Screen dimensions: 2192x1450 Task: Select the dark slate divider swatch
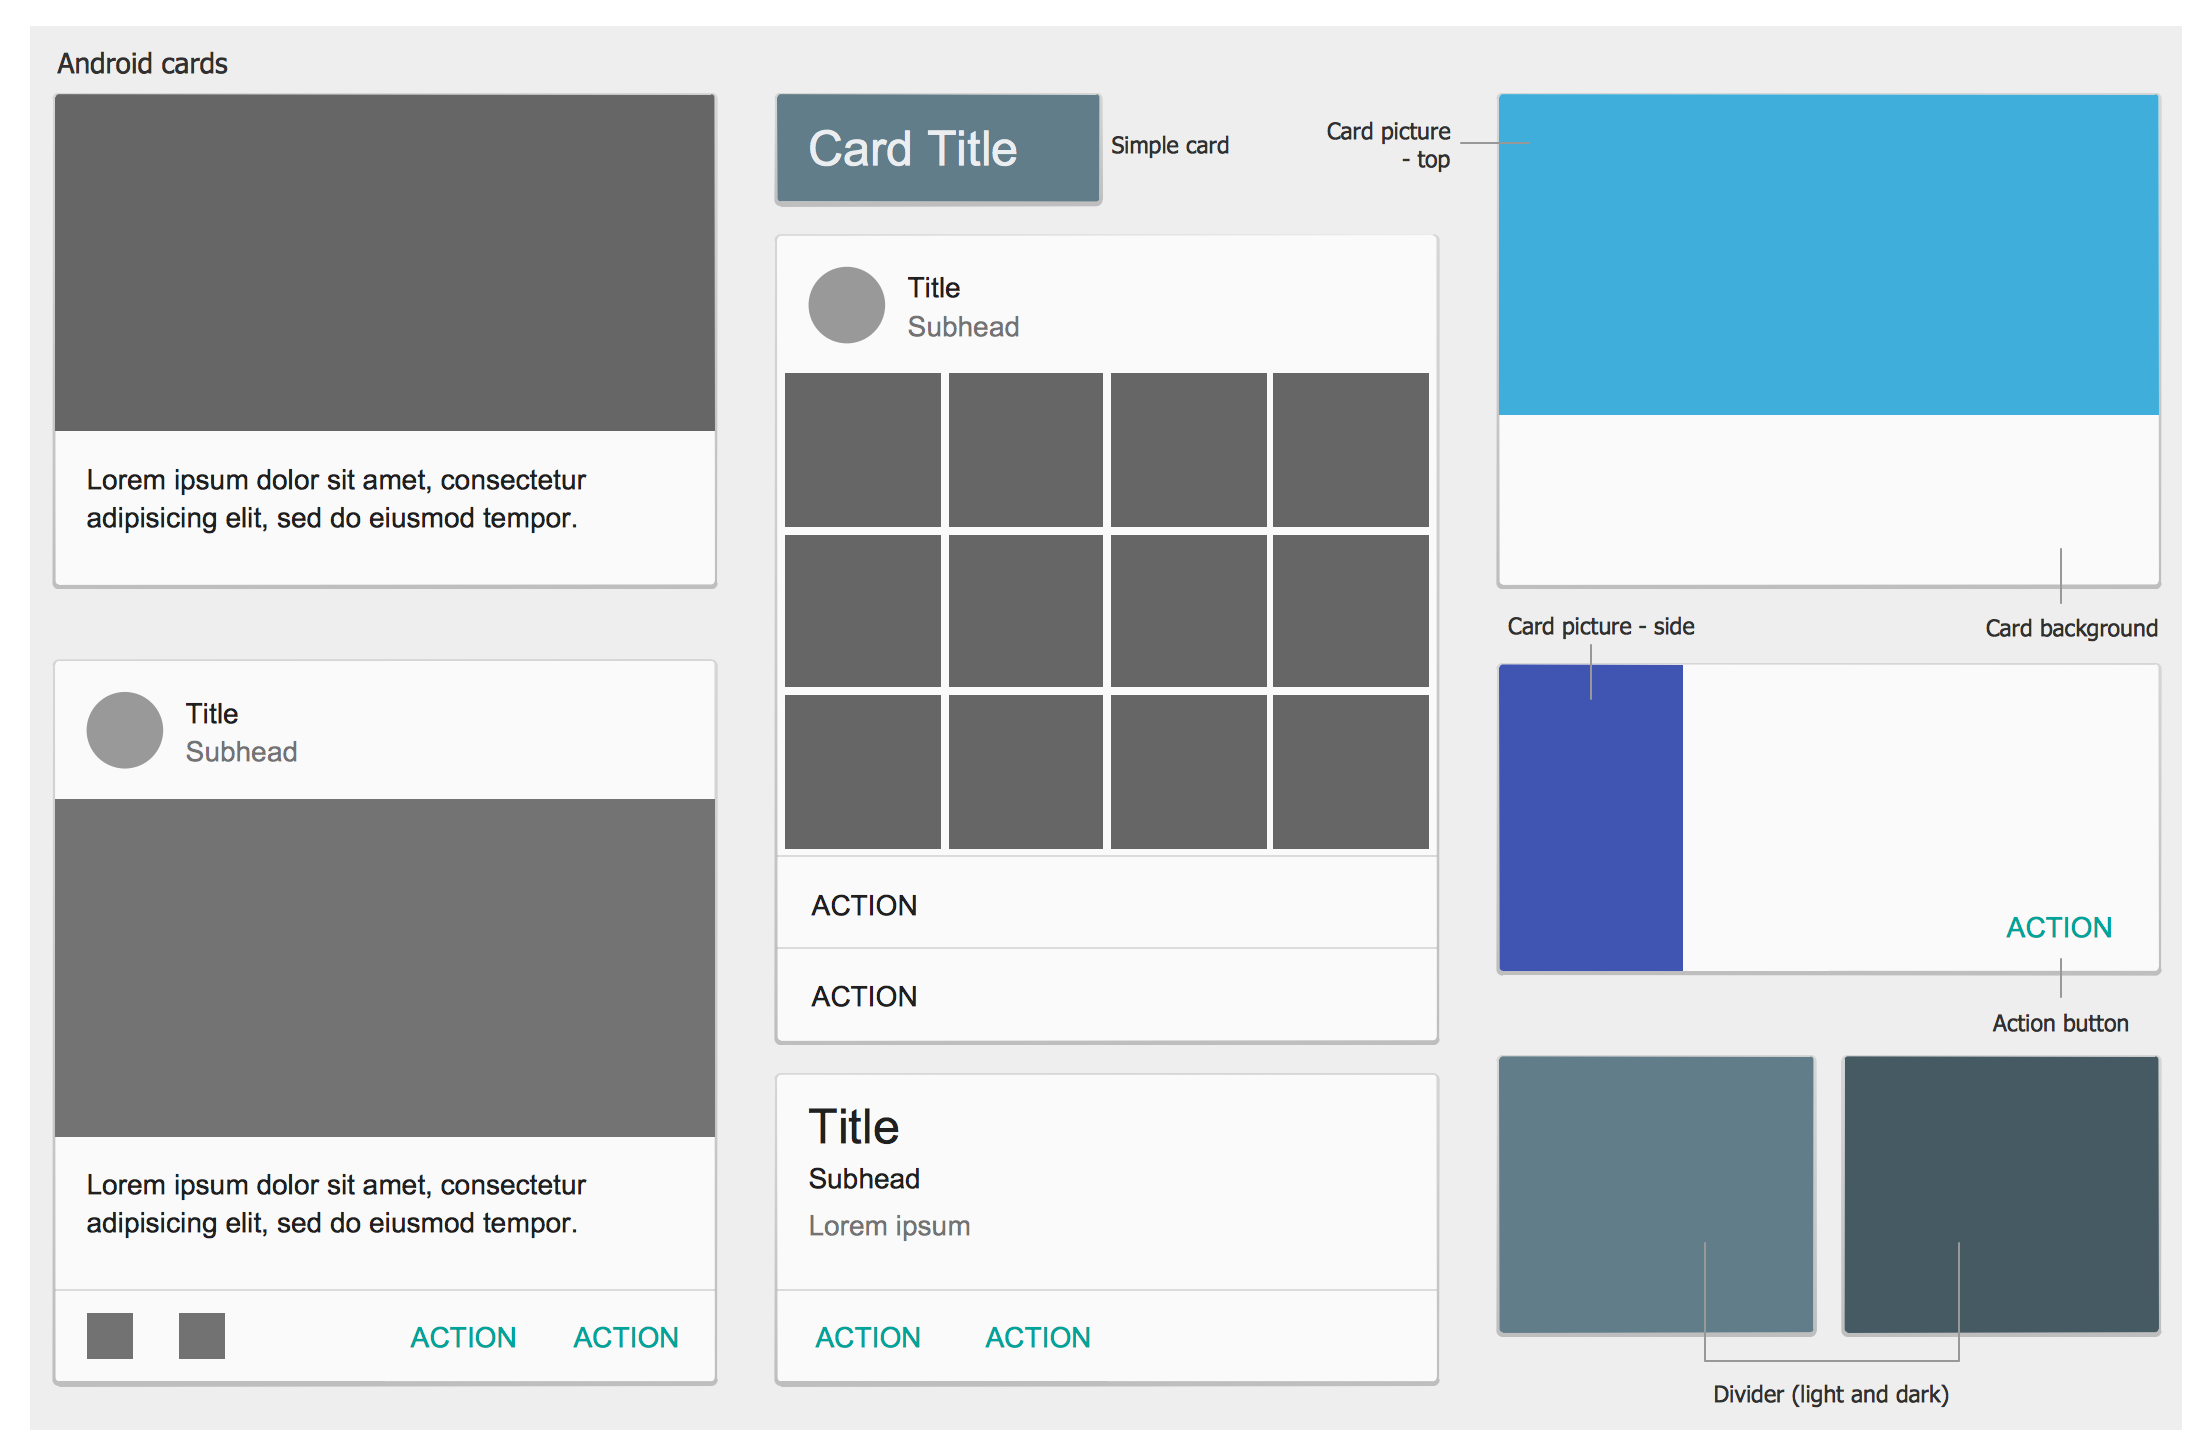pyautogui.click(x=2000, y=1194)
